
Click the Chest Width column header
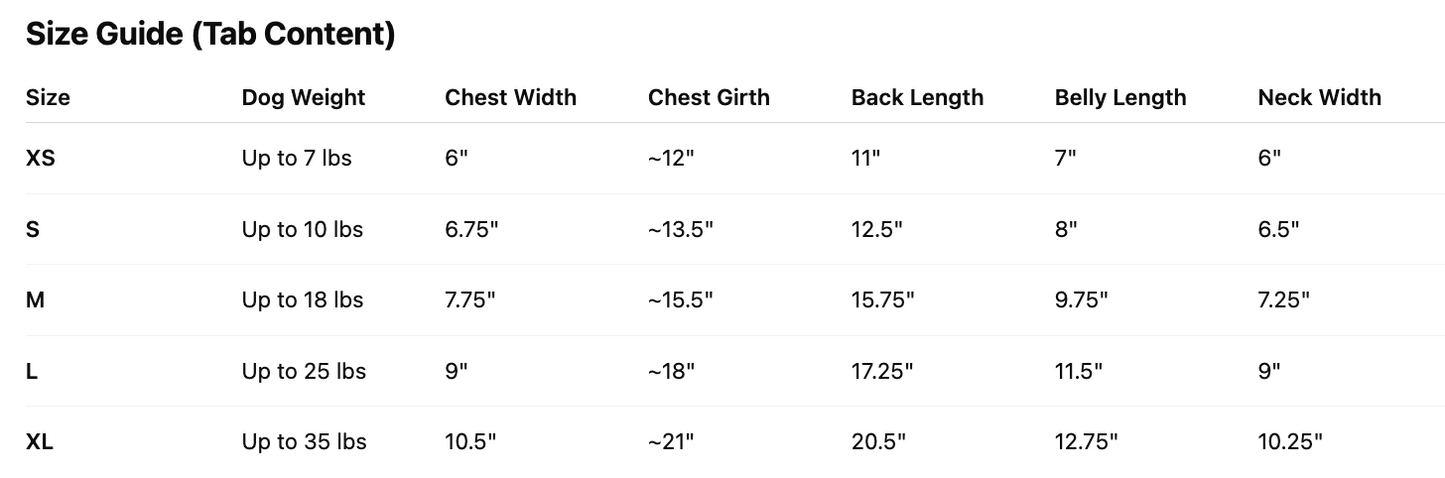point(510,97)
